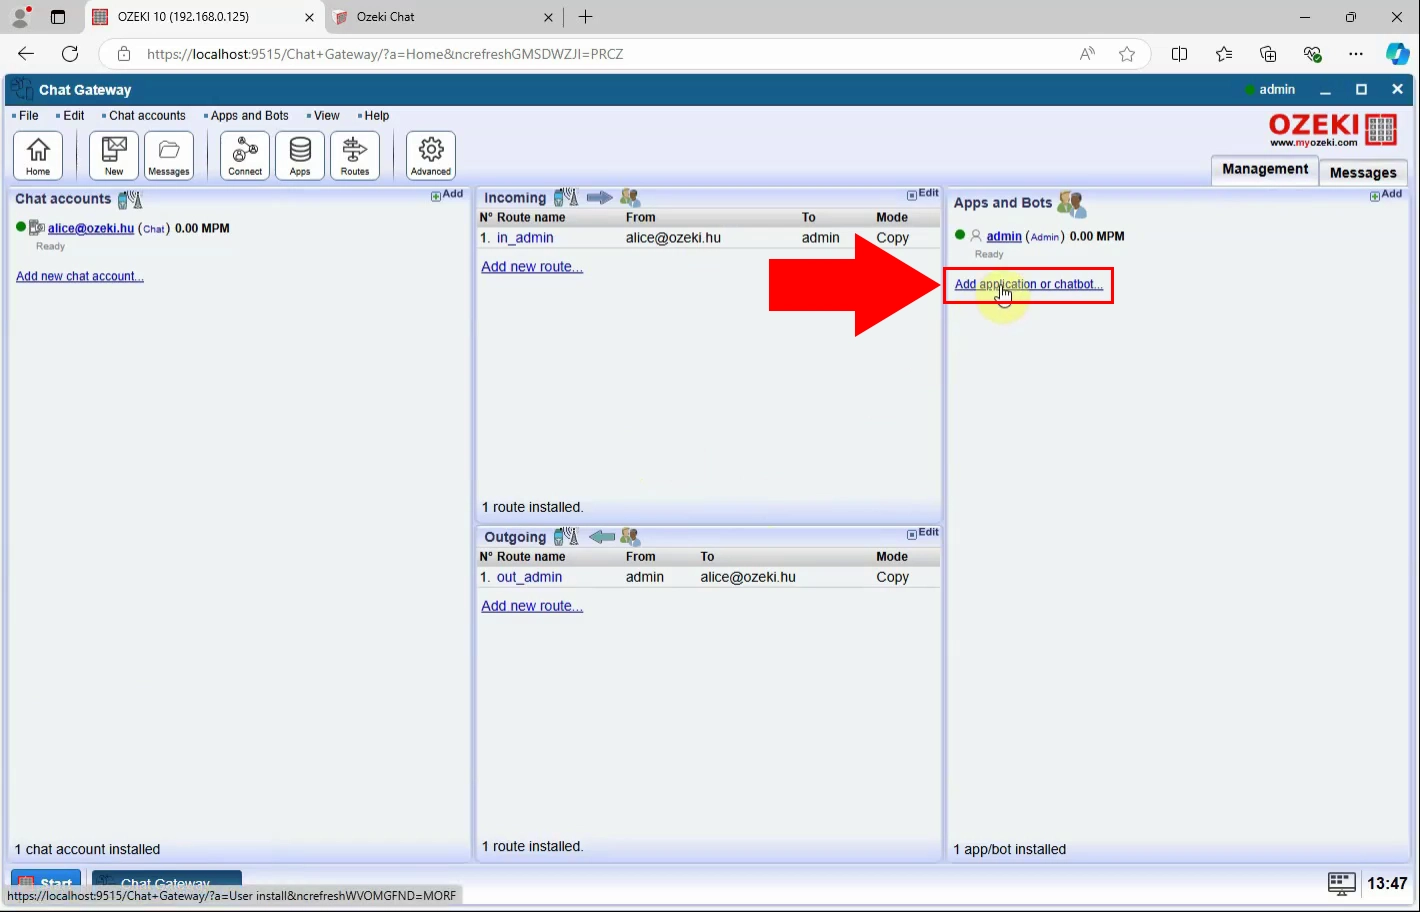
Task: Open the Home toolbar button
Action: click(x=38, y=155)
